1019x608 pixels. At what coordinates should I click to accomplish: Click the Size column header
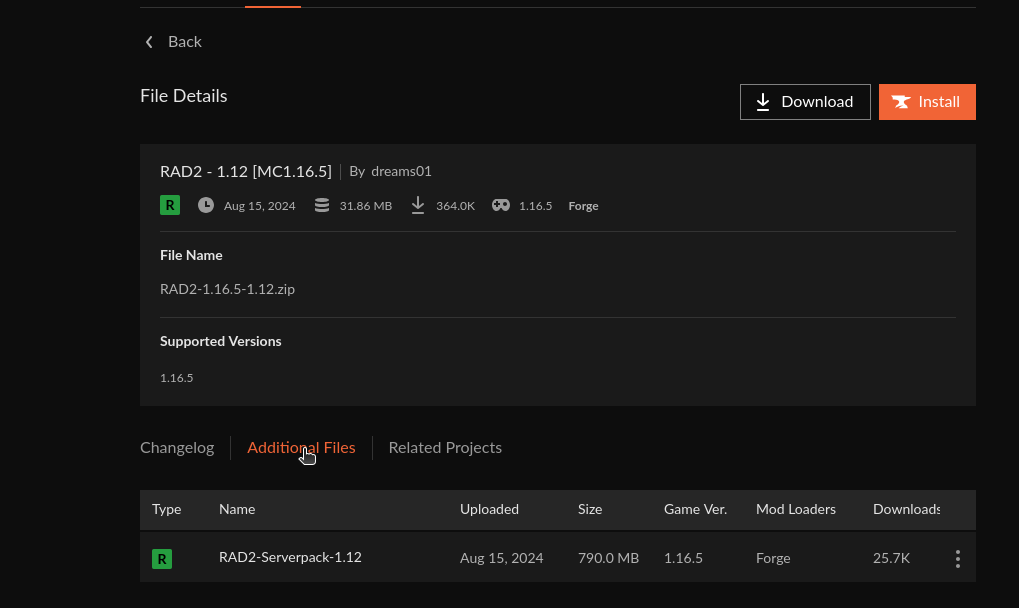tap(590, 509)
